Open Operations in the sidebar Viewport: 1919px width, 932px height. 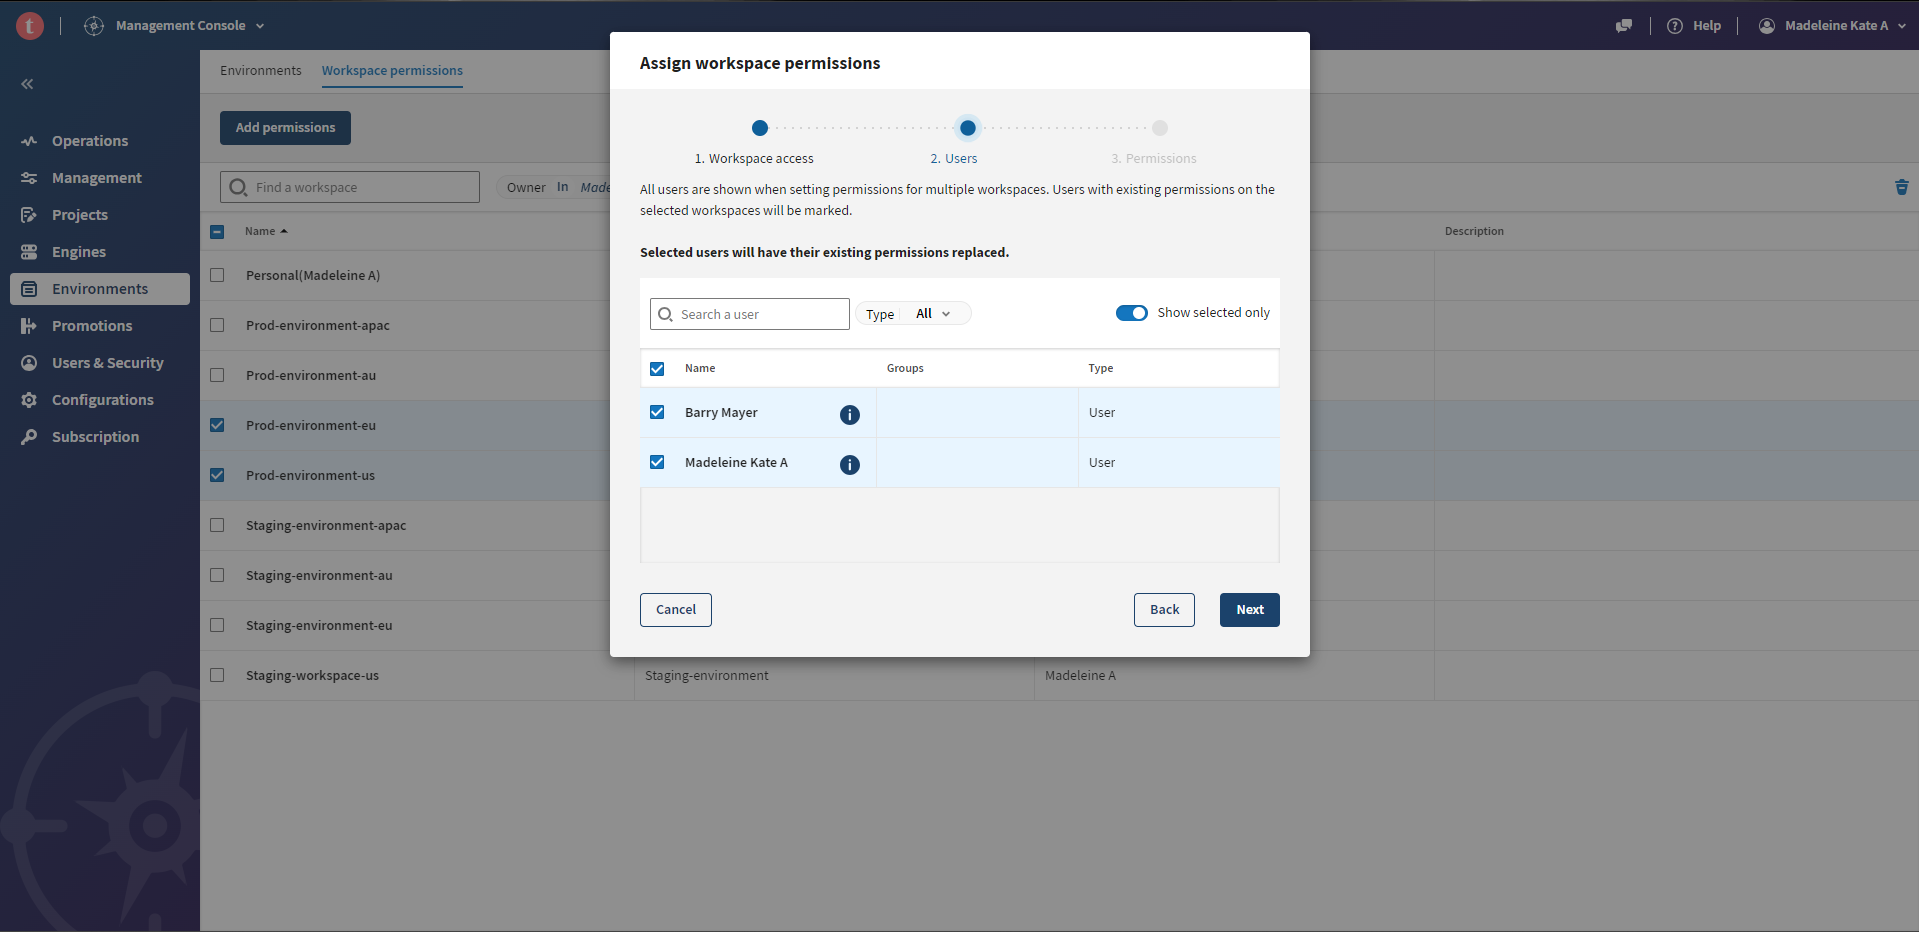[x=90, y=141]
